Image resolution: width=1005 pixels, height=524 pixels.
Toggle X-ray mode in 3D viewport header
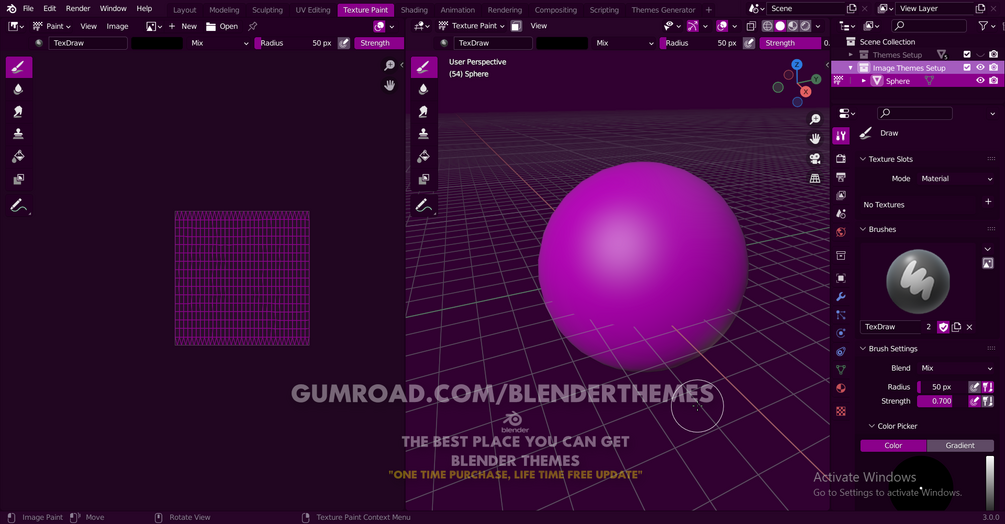click(751, 26)
